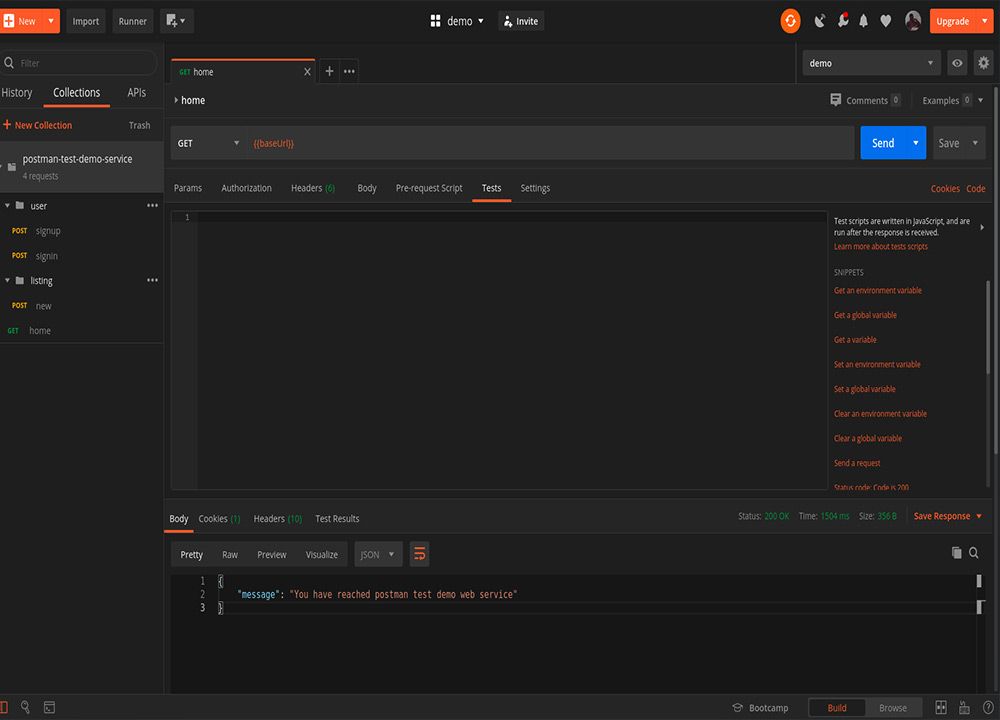The image size is (1000, 720).
Task: Open more actions for listing folder
Action: (x=152, y=280)
